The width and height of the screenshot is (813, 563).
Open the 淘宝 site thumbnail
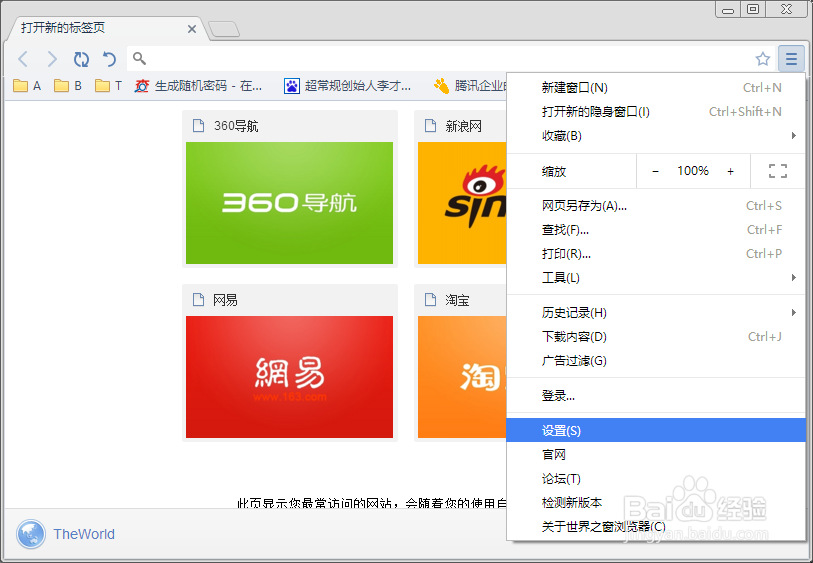tap(462, 377)
